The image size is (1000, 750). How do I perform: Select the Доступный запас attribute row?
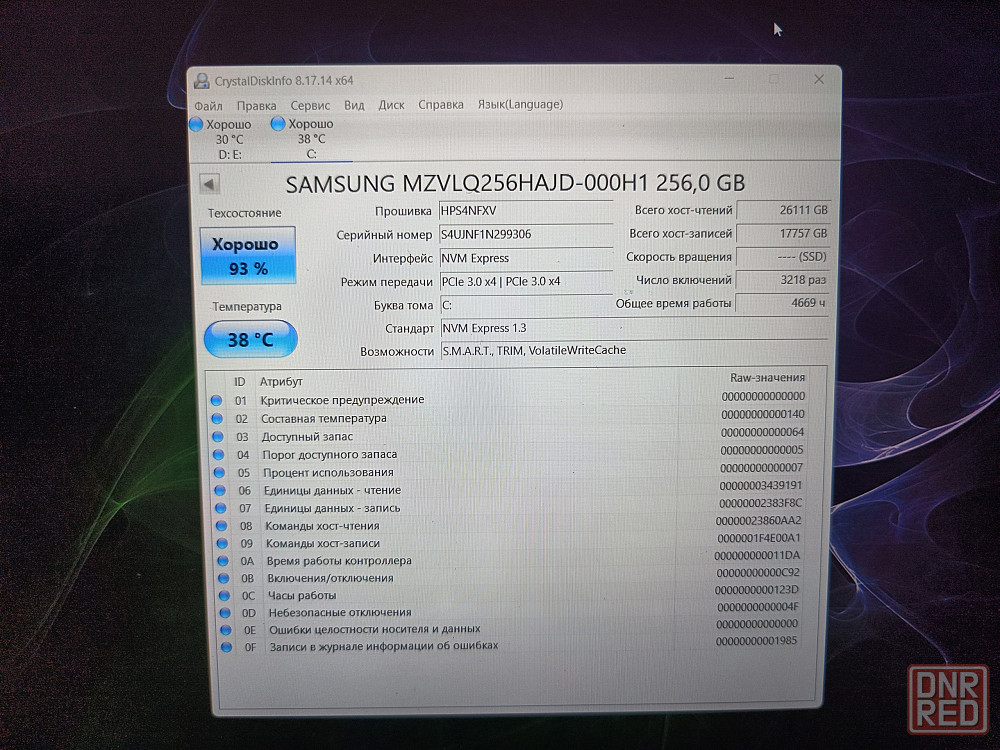coord(509,435)
